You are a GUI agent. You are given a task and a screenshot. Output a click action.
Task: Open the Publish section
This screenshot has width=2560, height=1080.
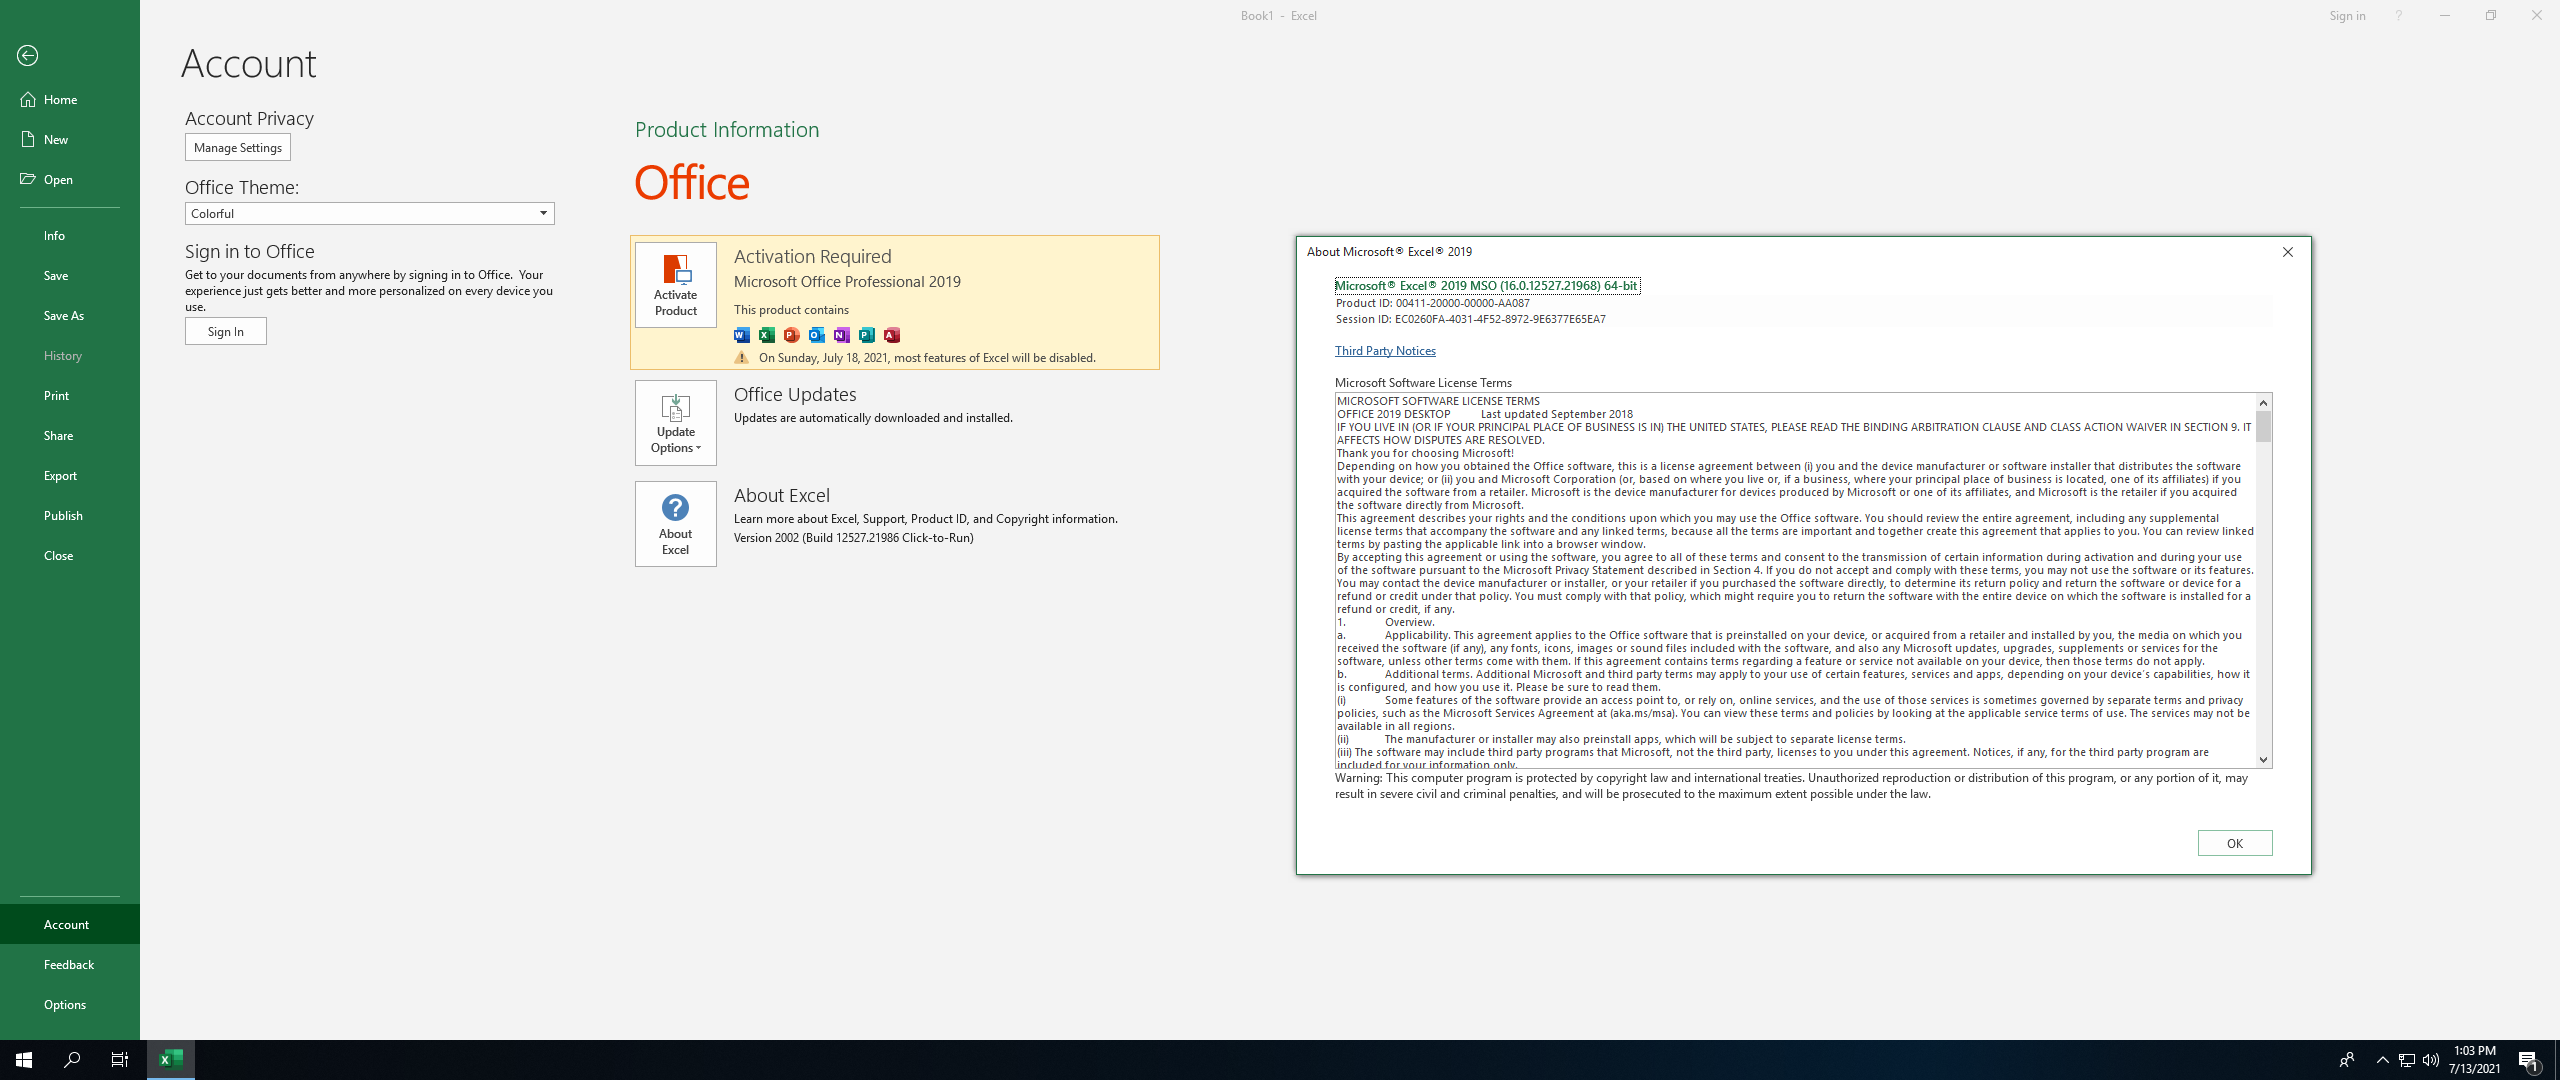coord(70,515)
